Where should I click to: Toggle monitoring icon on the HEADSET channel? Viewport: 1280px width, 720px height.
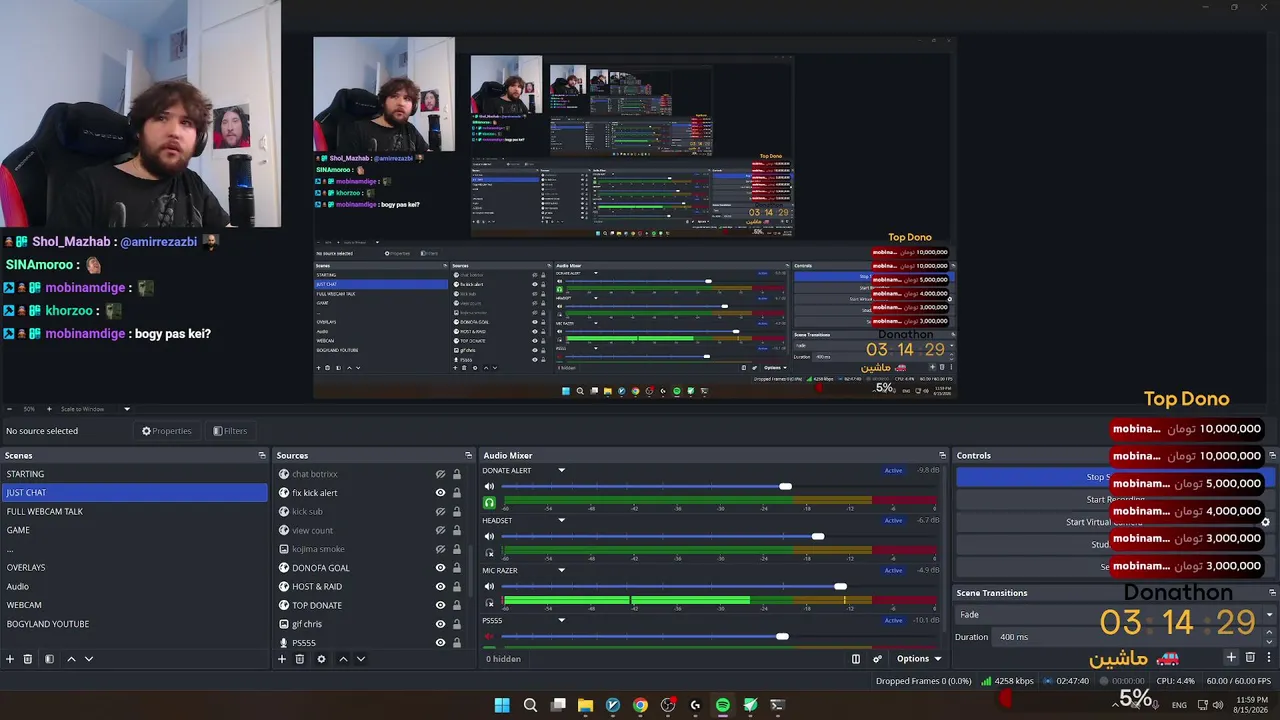(489, 552)
